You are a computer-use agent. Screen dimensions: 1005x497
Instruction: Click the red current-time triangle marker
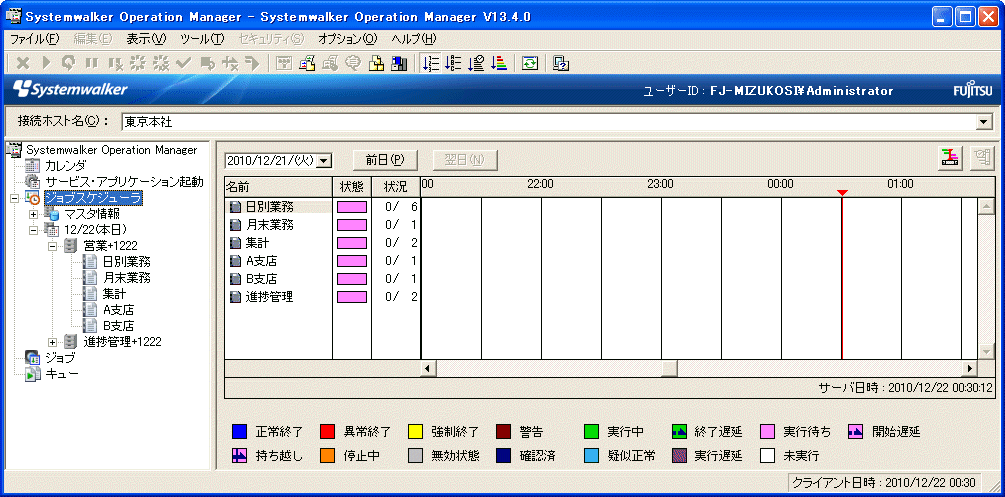(842, 192)
